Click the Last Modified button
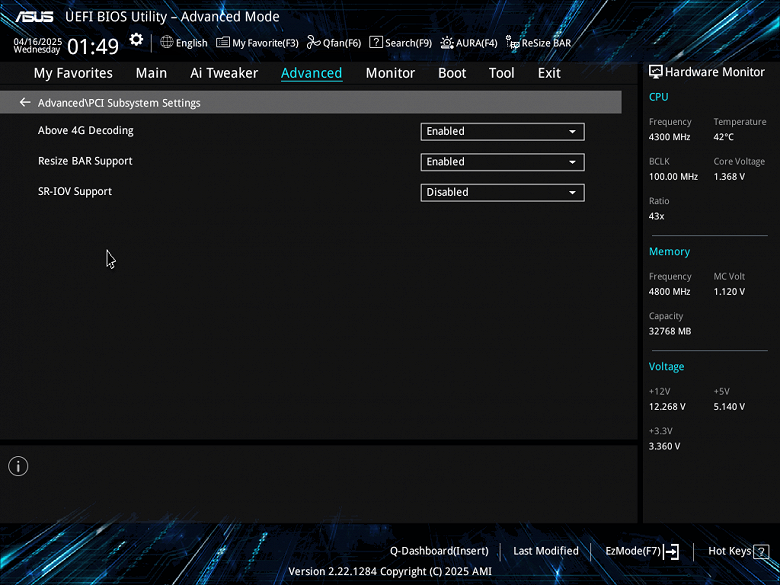 [546, 551]
